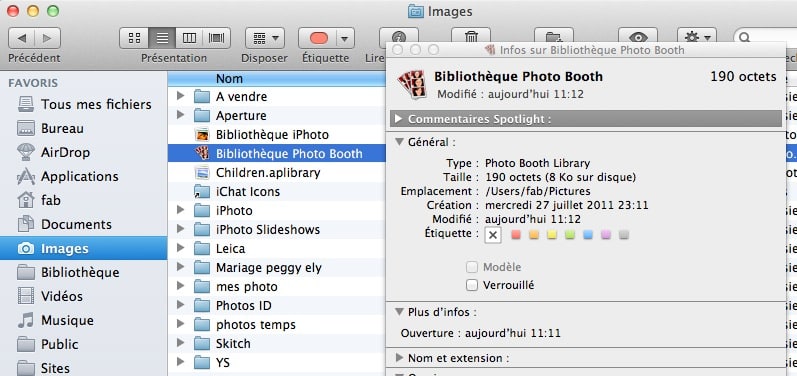This screenshot has height=376, width=797.
Task: Switch to column view mode
Action: [189, 38]
